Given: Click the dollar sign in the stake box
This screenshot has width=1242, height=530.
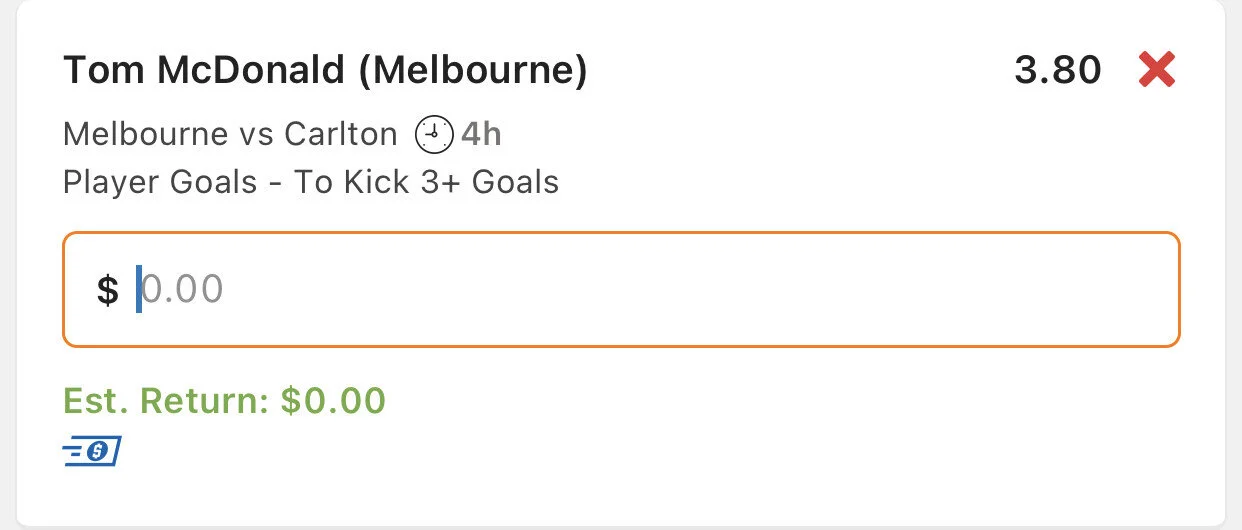Looking at the screenshot, I should click(x=107, y=291).
